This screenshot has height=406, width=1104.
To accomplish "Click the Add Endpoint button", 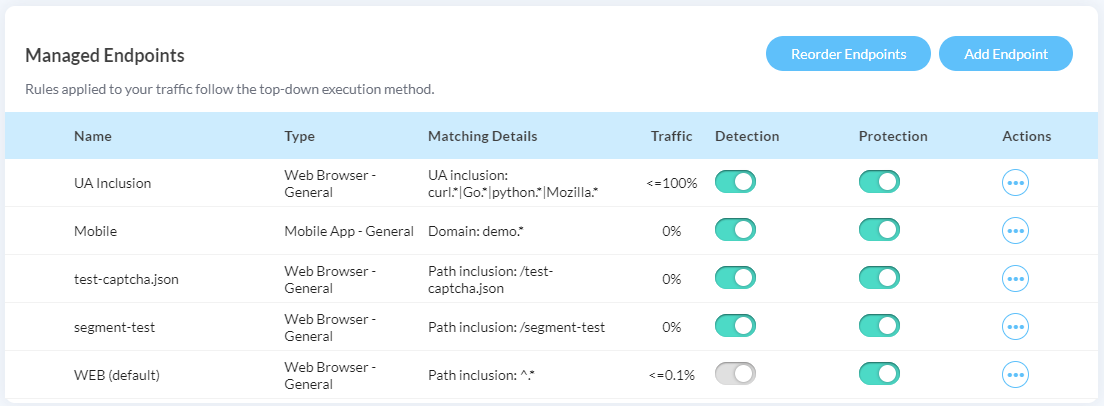I will [x=1005, y=54].
